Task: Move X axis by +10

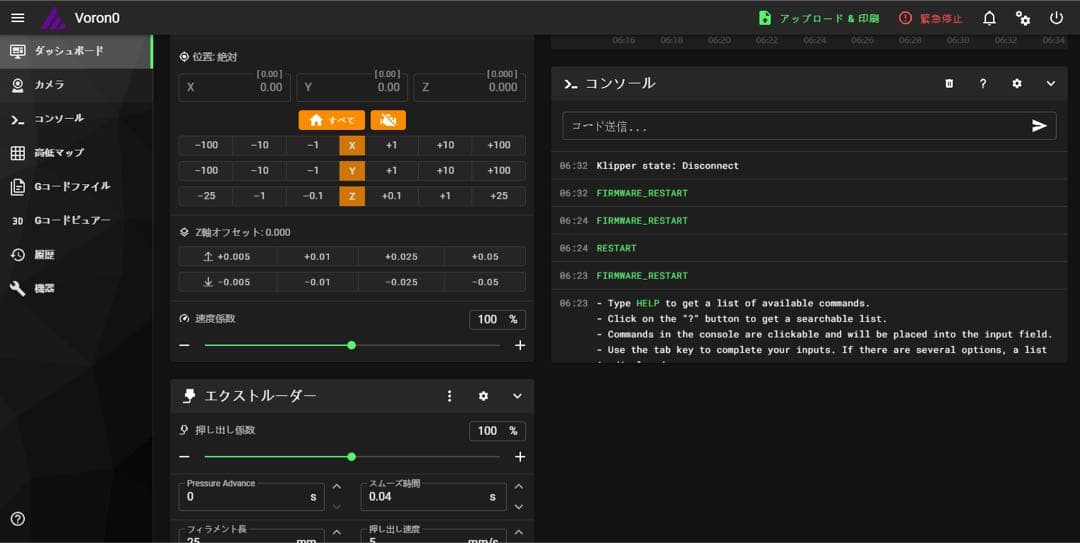Action: pyautogui.click(x=445, y=145)
